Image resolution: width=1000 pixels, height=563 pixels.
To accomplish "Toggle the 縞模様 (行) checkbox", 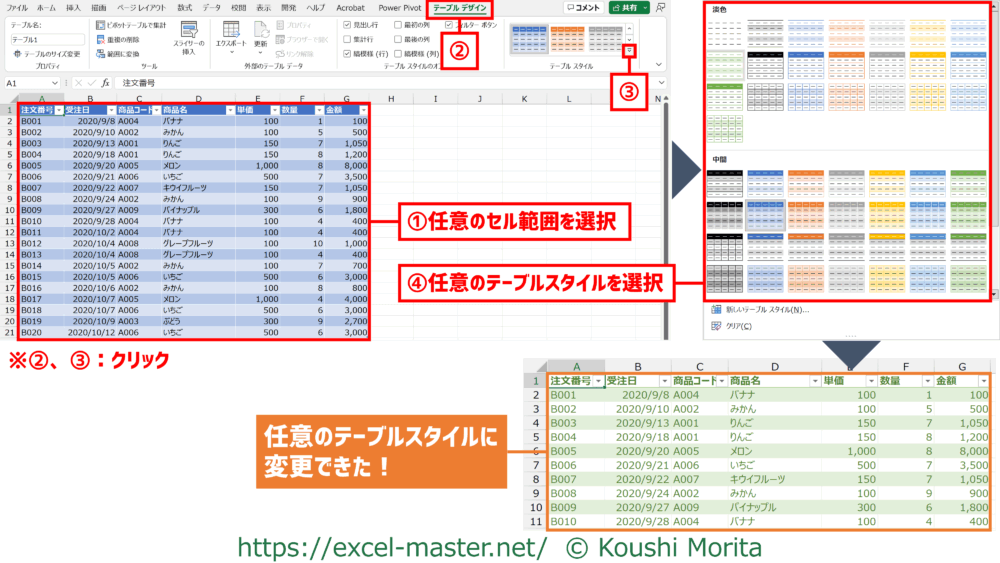I will 347,53.
